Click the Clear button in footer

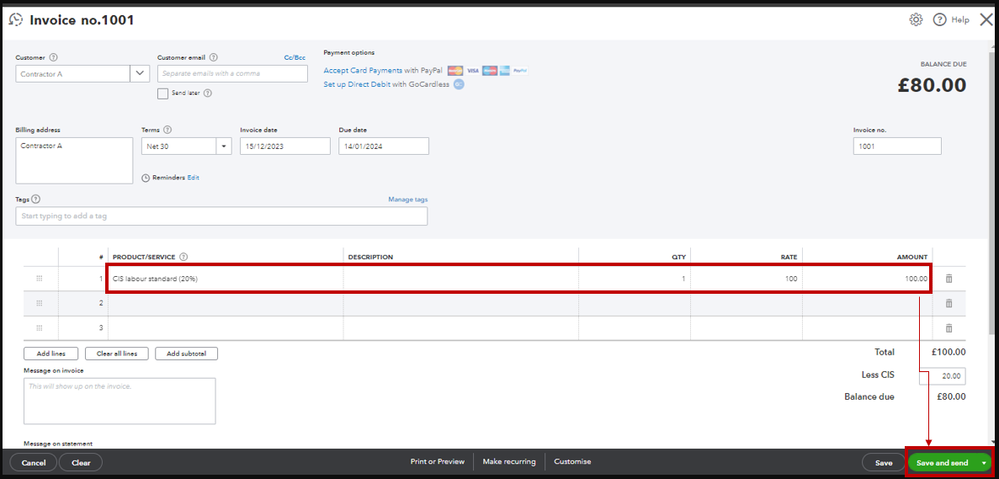[x=81, y=463]
